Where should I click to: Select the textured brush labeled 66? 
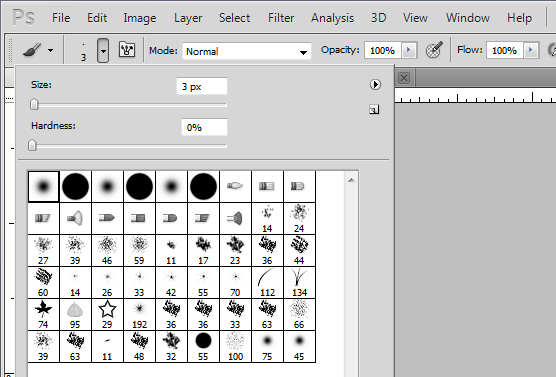[x=299, y=314]
